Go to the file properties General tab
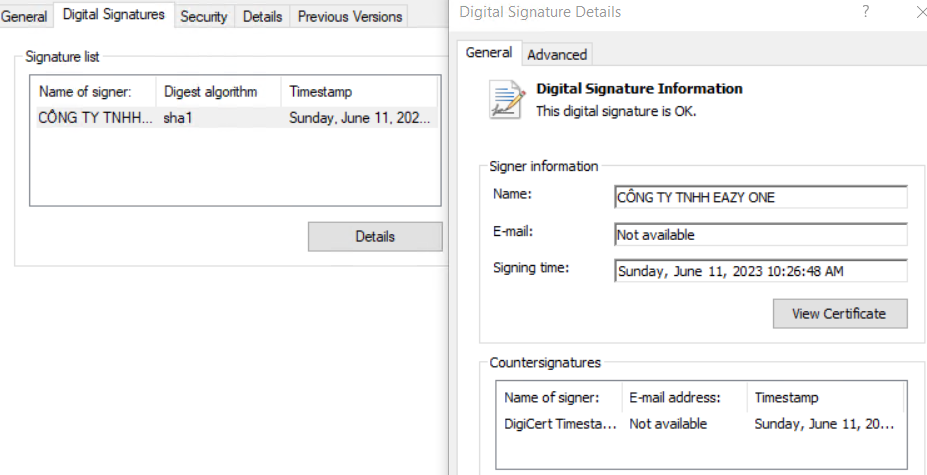This screenshot has height=475, width=927. (x=24, y=16)
